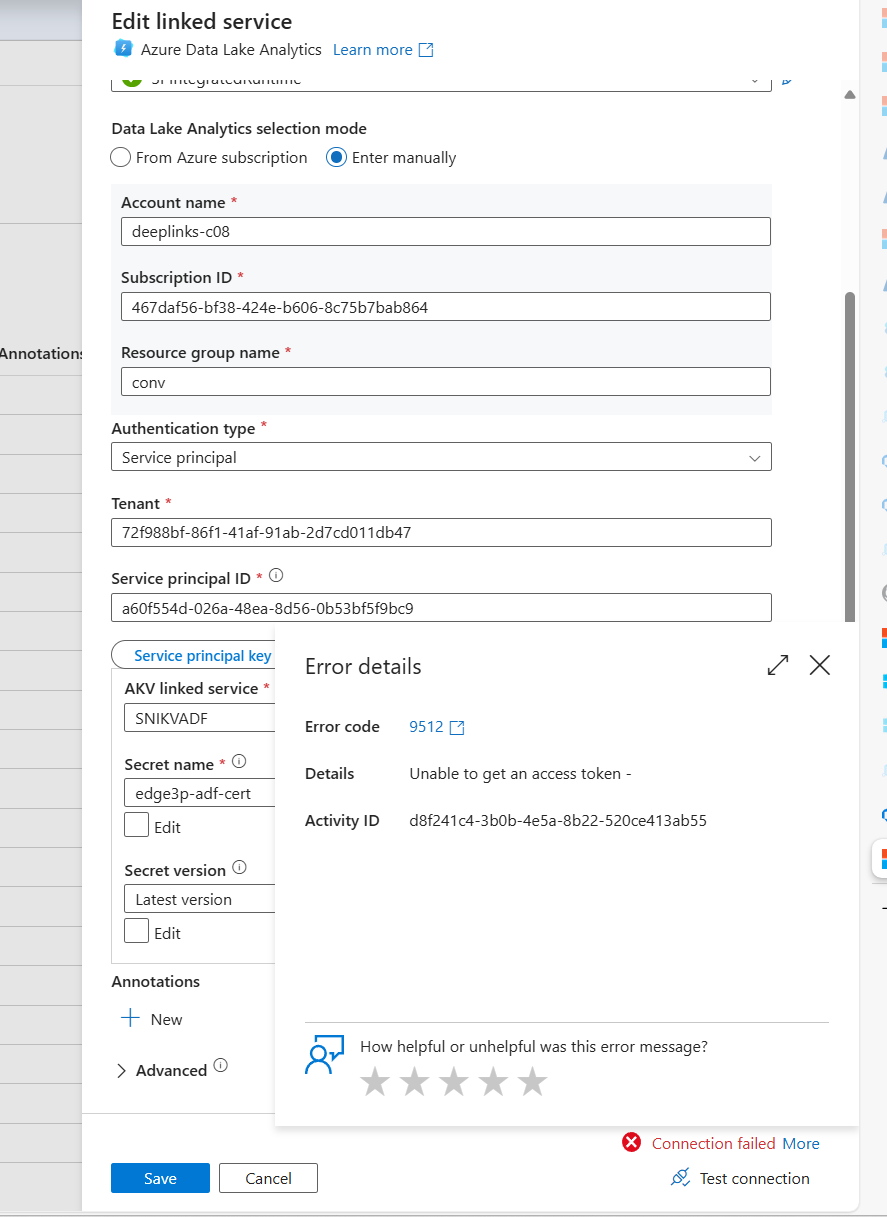Screen dimensions: 887x1217
Task: Open error code 9512 external link icon
Action: pyautogui.click(x=457, y=728)
